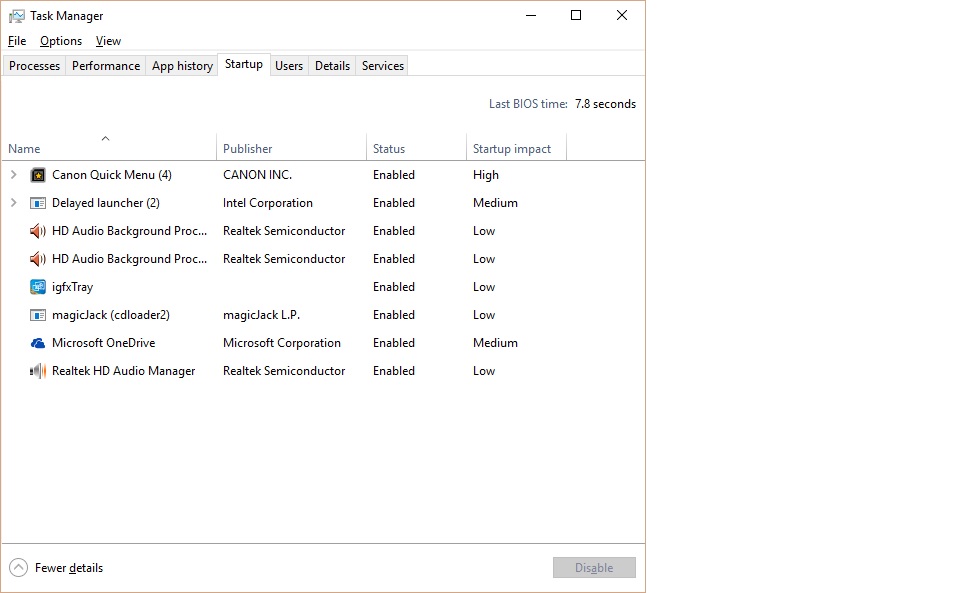Viewport: 960px width, 593px height.
Task: Click the Microsoft Corporation publisher cell
Action: tap(282, 343)
